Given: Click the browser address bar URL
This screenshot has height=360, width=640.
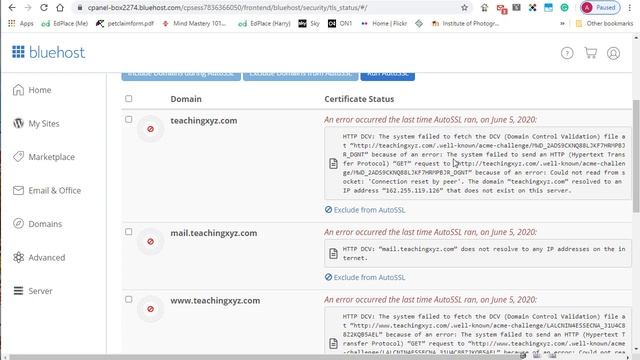Looking at the screenshot, I should pos(227,8).
